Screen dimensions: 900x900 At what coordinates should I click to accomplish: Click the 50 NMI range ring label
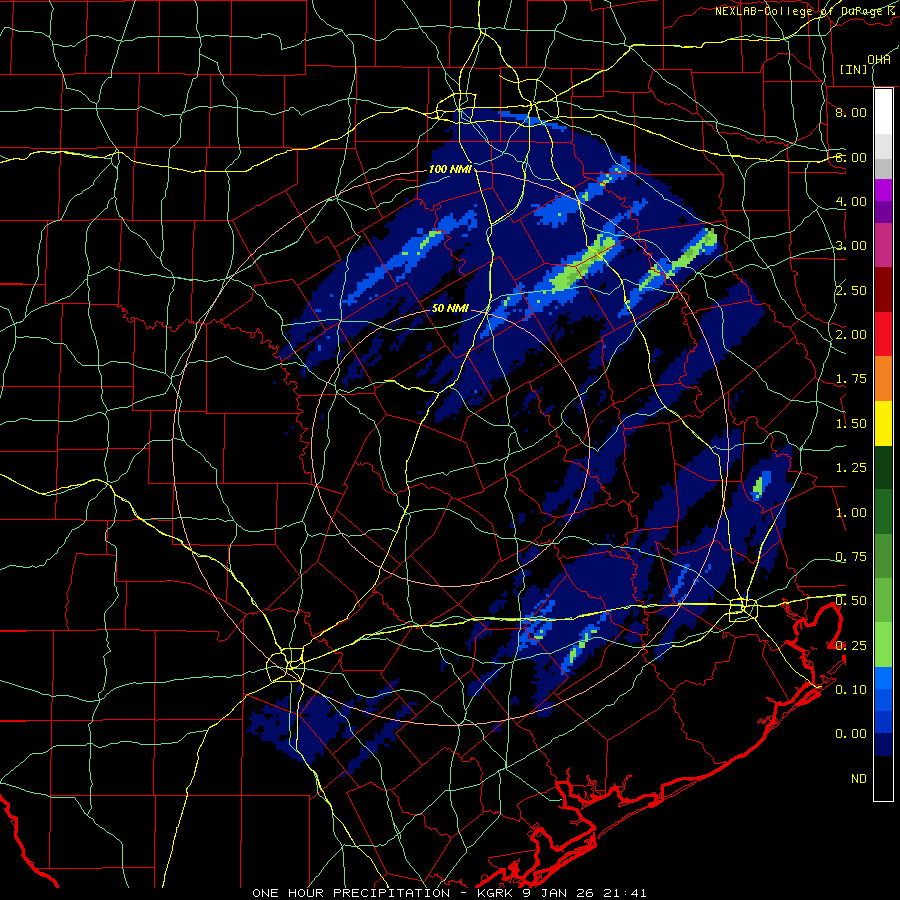pyautogui.click(x=450, y=308)
